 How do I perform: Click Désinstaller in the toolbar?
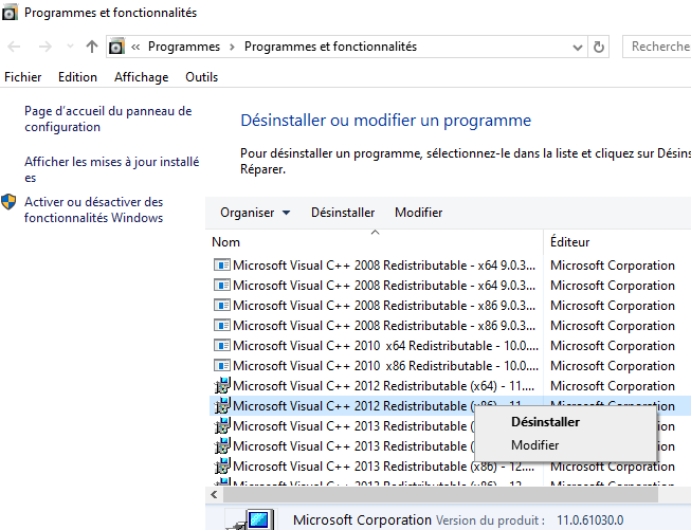(343, 213)
